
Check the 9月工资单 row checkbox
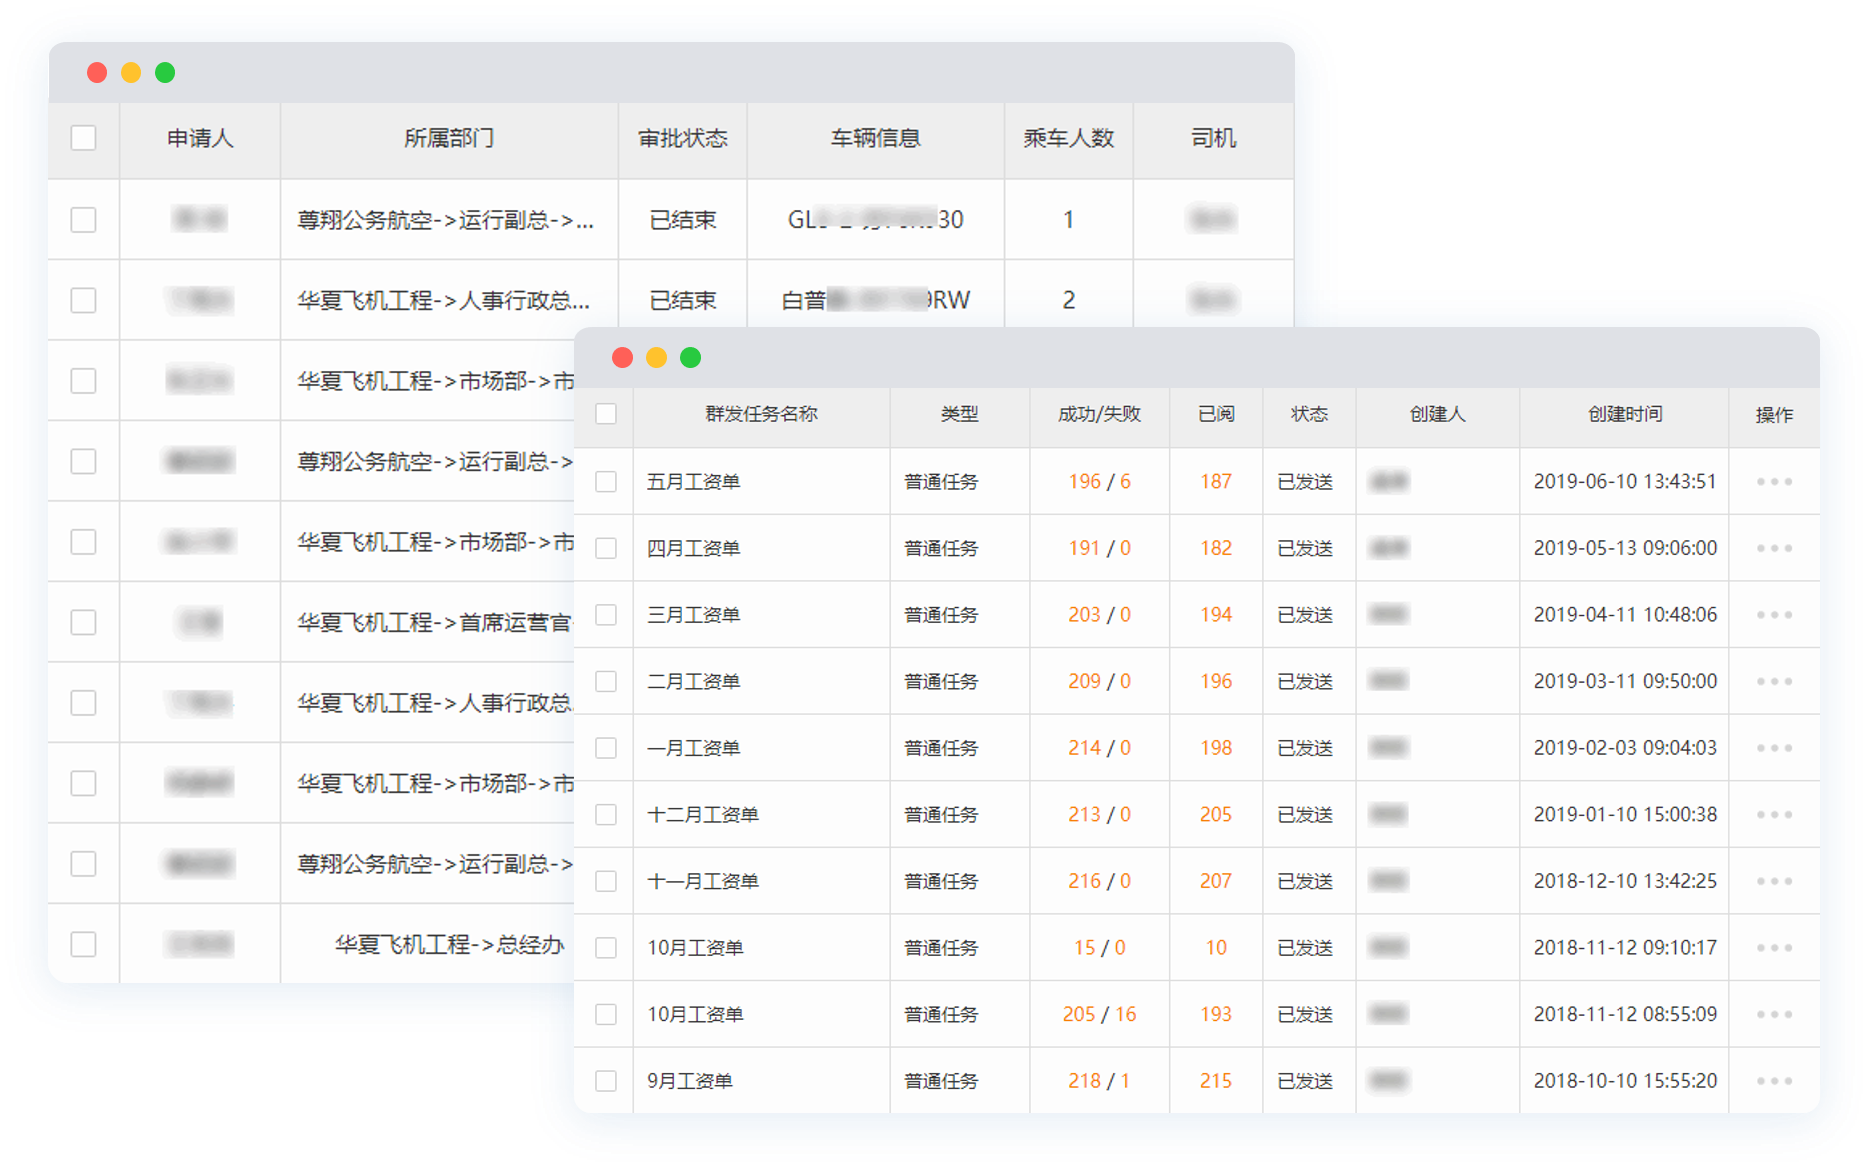(606, 1081)
